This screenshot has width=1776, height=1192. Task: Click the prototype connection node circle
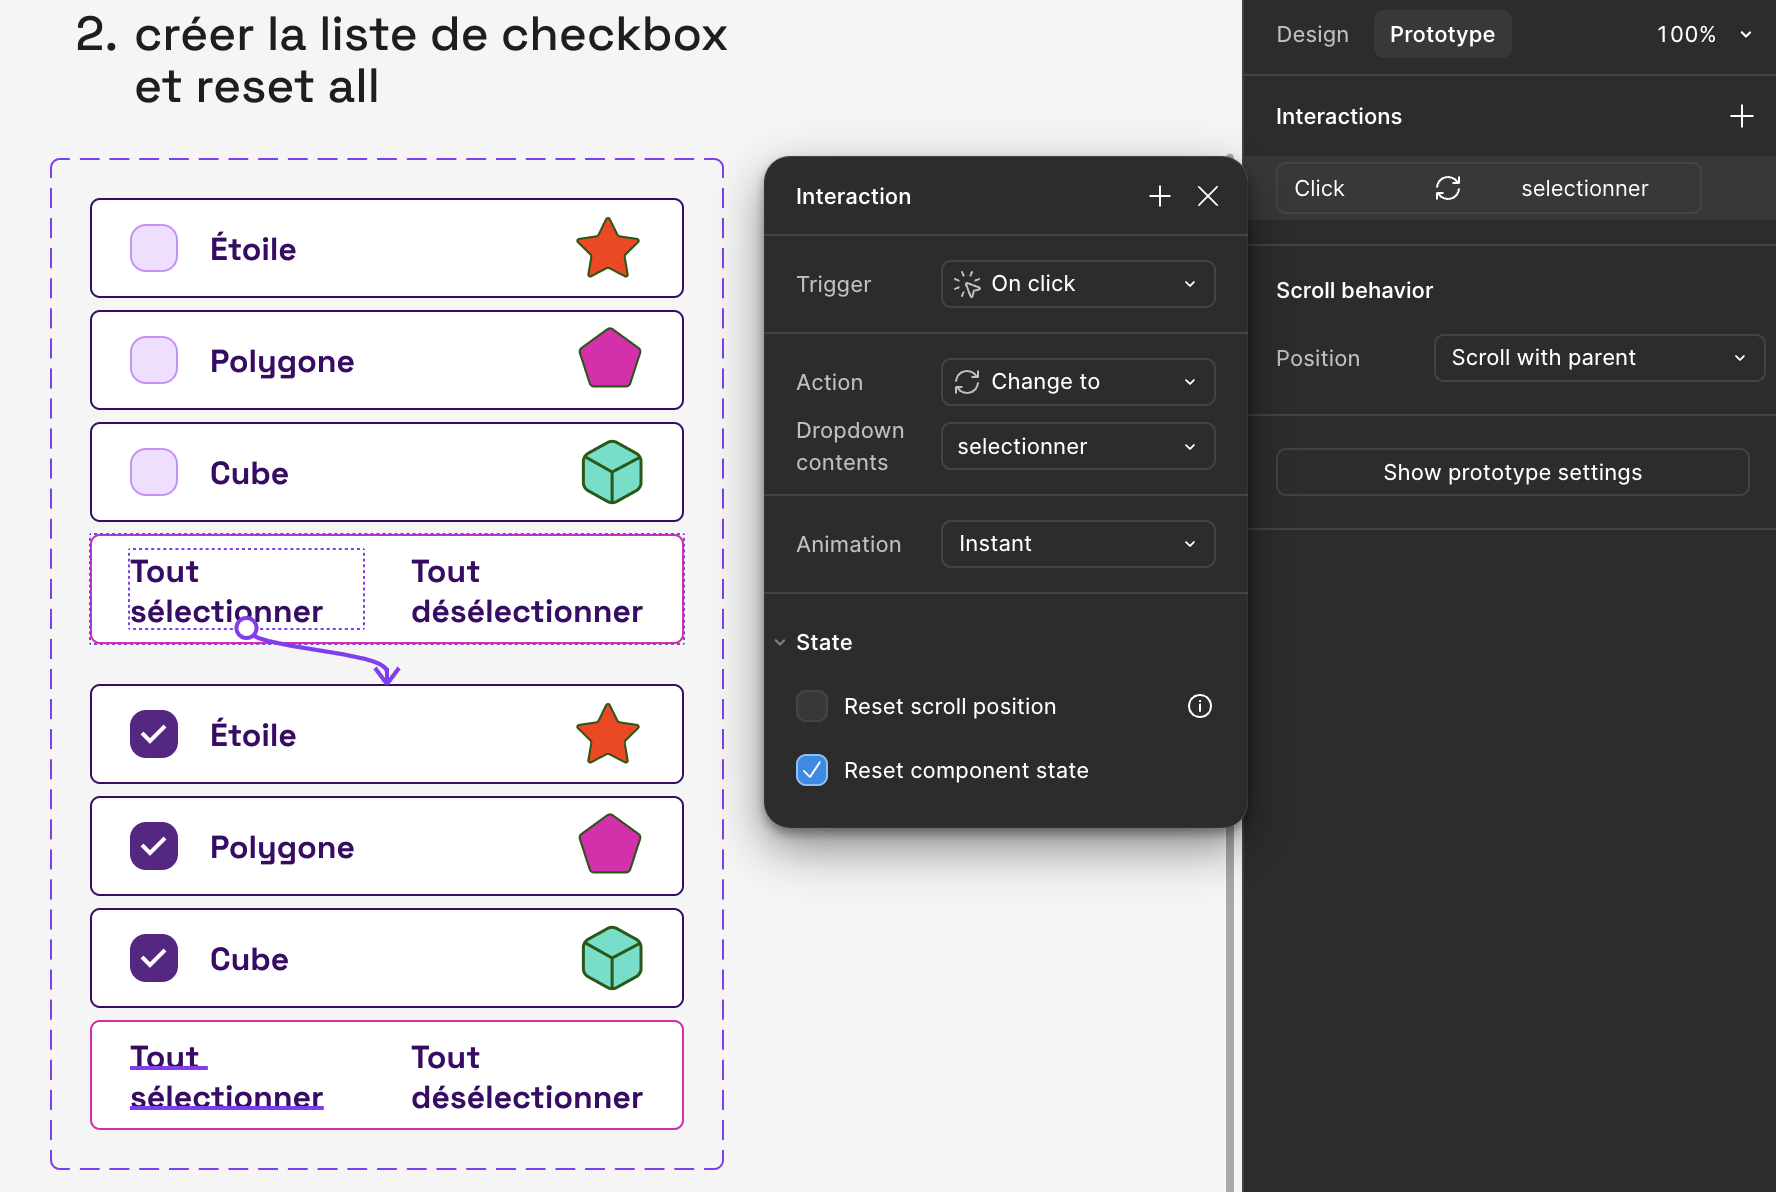(246, 628)
